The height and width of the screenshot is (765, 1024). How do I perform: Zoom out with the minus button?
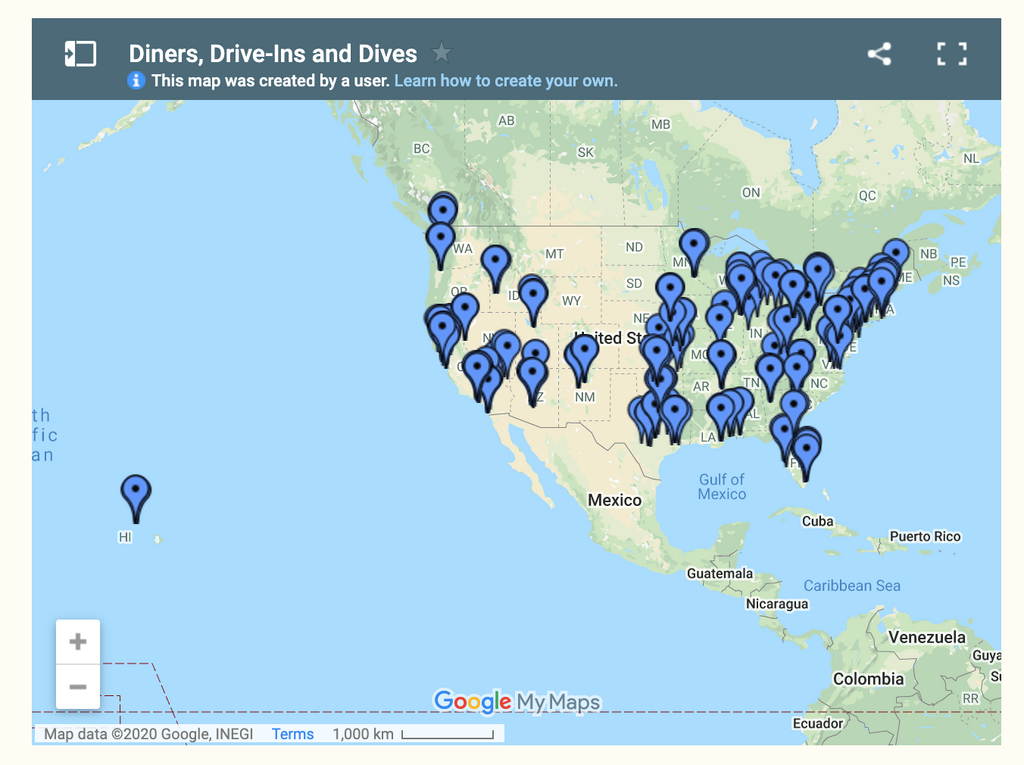[x=78, y=687]
